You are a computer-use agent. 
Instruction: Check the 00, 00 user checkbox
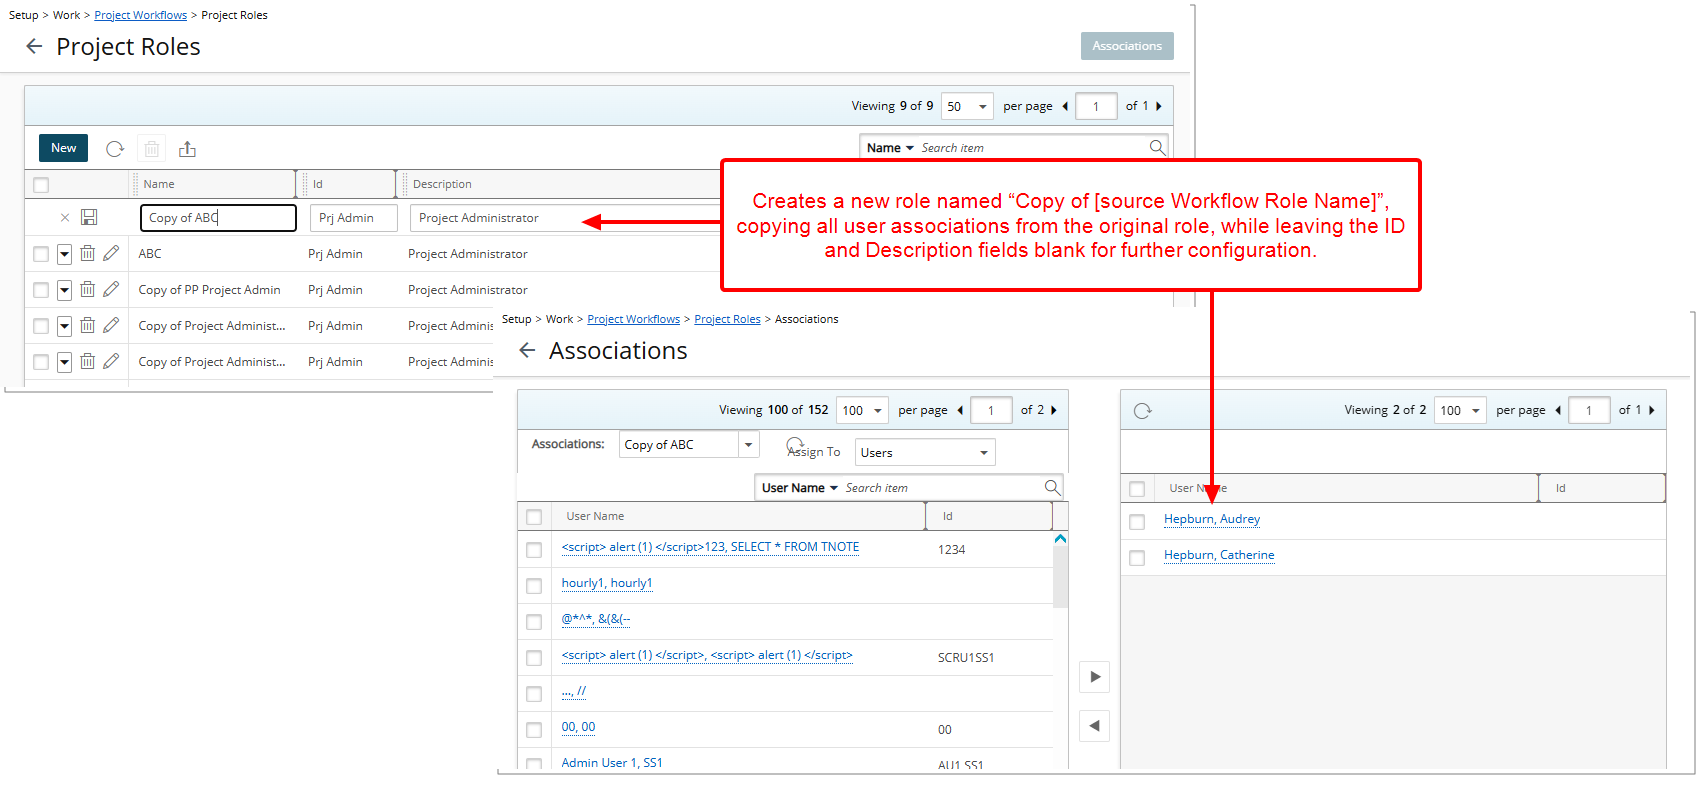534,729
